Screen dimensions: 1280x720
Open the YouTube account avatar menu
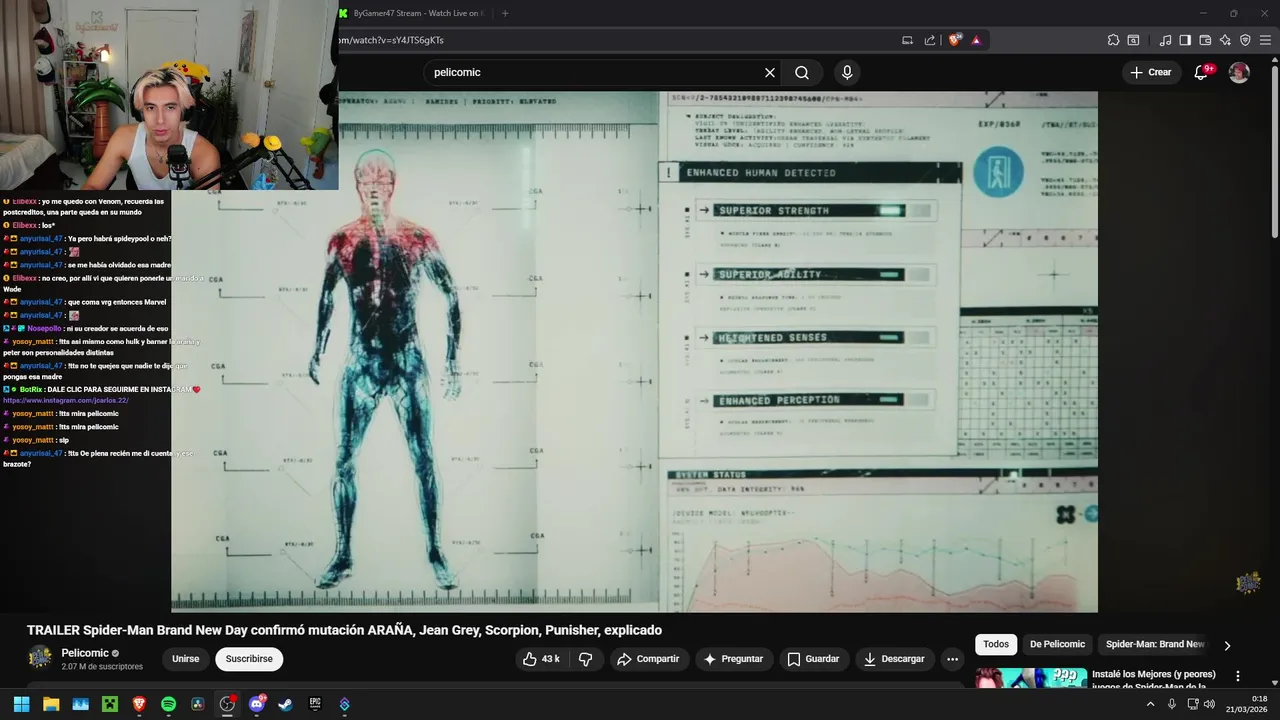click(x=1239, y=72)
